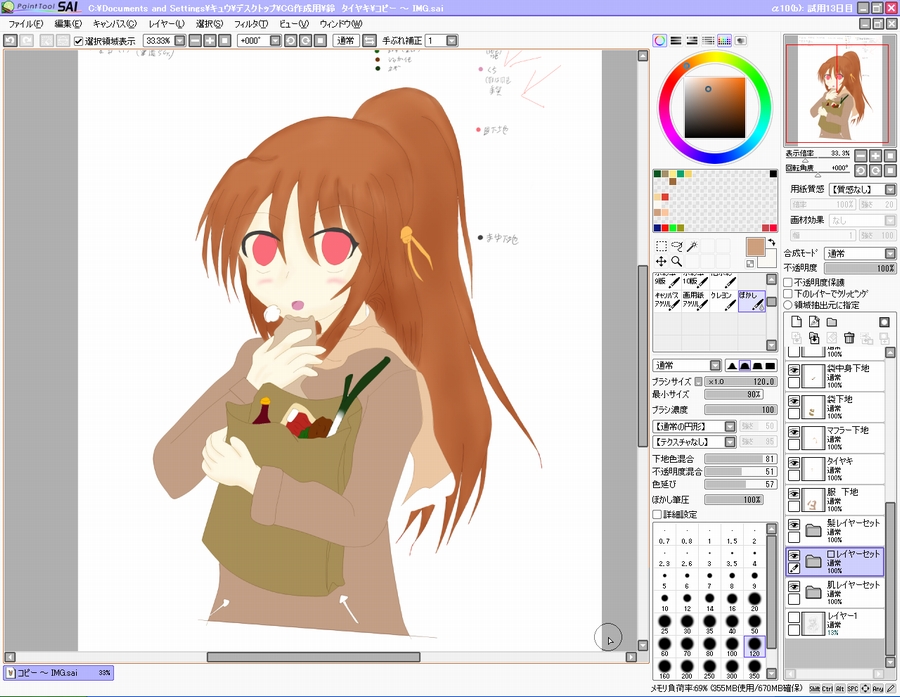Choose the ぼかし blur brush
Image resolution: width=900 pixels, height=697 pixels.
(x=752, y=301)
